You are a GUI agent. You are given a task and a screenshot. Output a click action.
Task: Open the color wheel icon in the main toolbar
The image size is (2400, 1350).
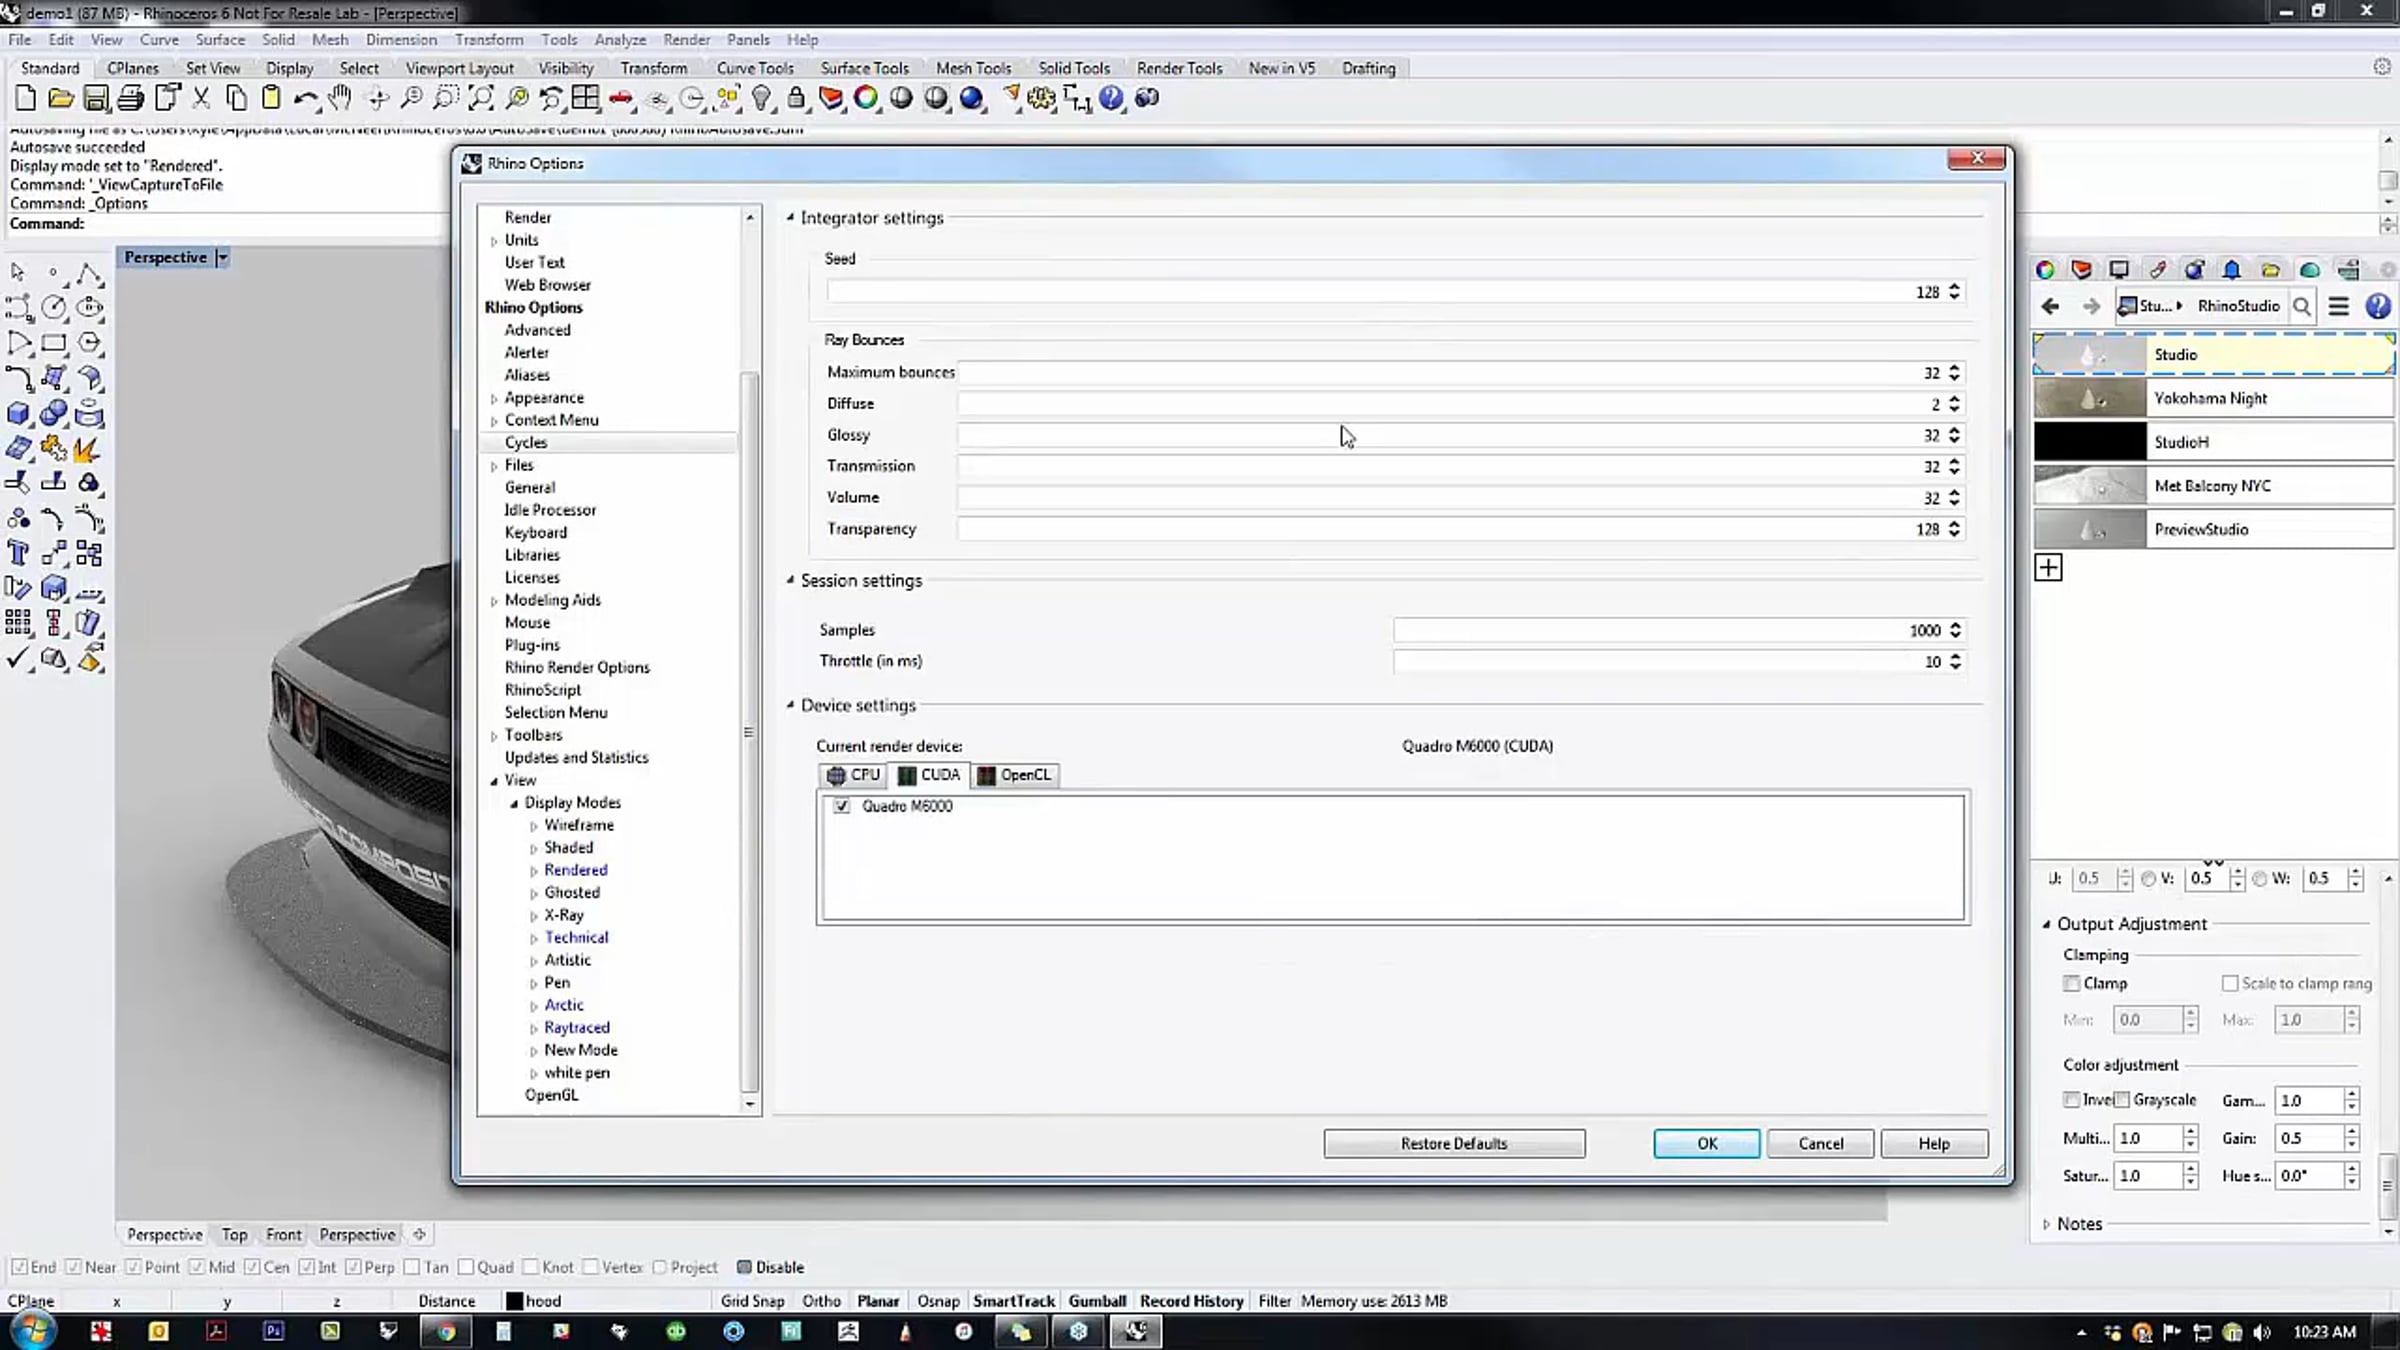click(866, 98)
